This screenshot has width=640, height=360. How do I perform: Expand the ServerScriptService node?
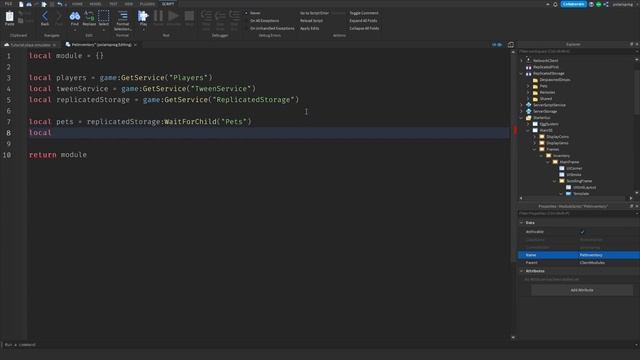pos(521,105)
